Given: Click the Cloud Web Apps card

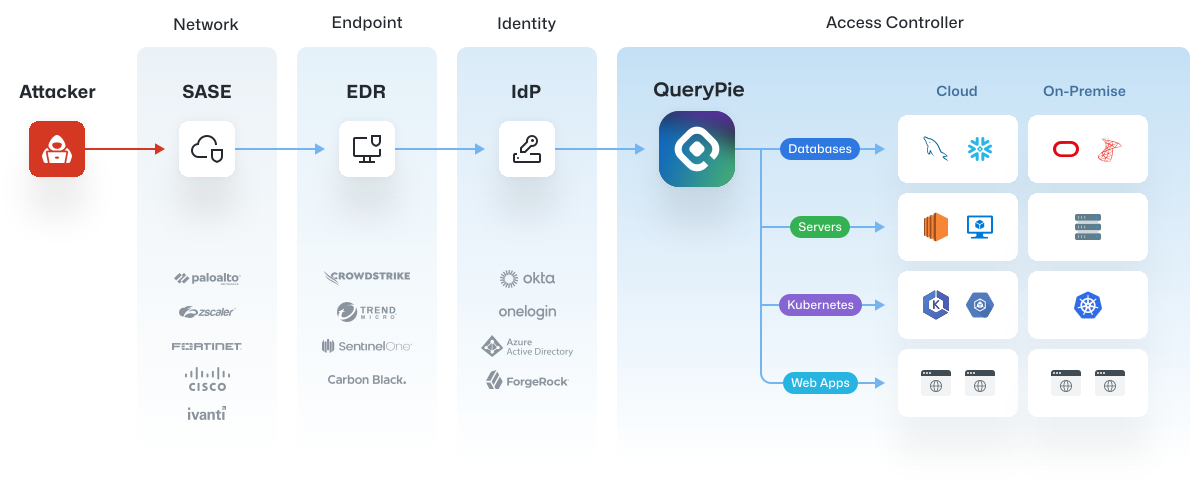Looking at the screenshot, I should pyautogui.click(x=958, y=383).
